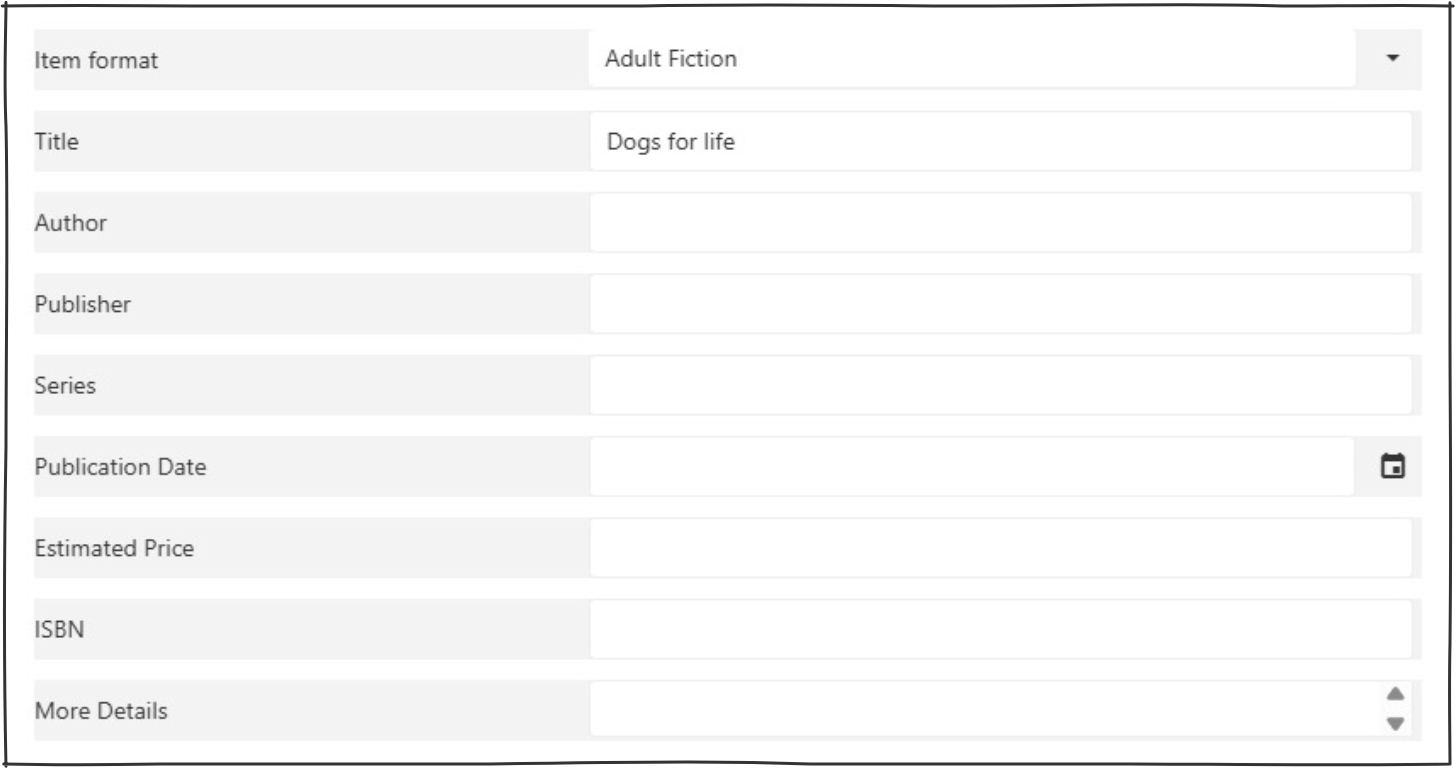Click the "Publication Date" label
Screen dimensions: 1456x770
(x=120, y=467)
